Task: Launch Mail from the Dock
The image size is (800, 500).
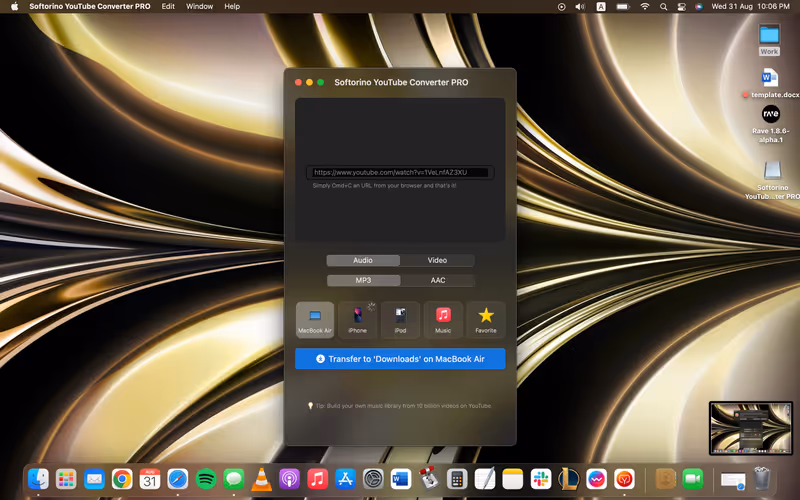Action: tap(94, 479)
